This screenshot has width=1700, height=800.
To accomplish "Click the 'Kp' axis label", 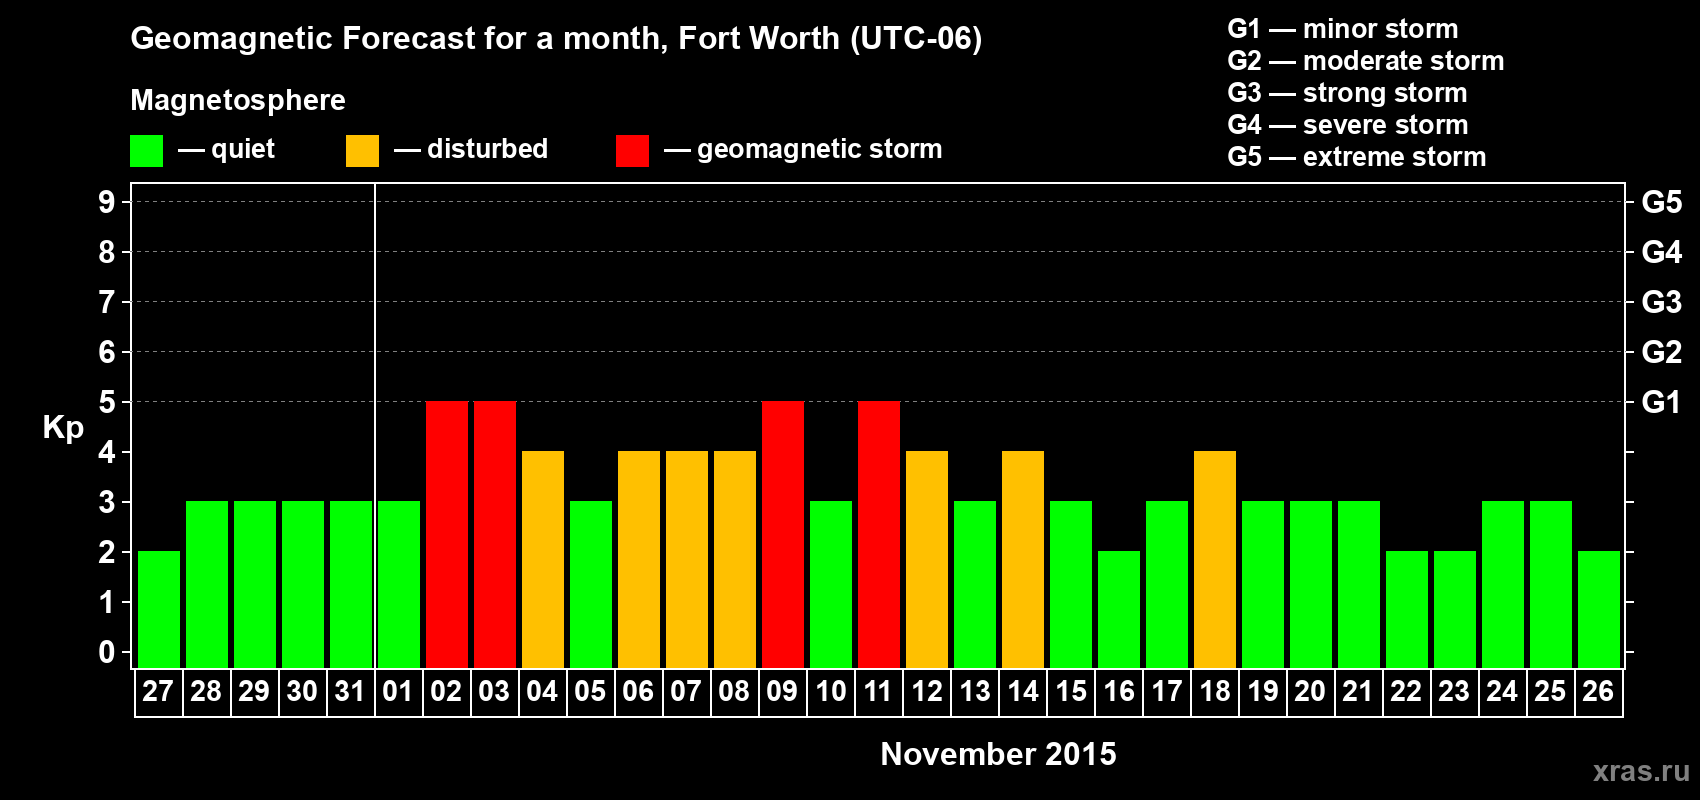I will 63,428.
